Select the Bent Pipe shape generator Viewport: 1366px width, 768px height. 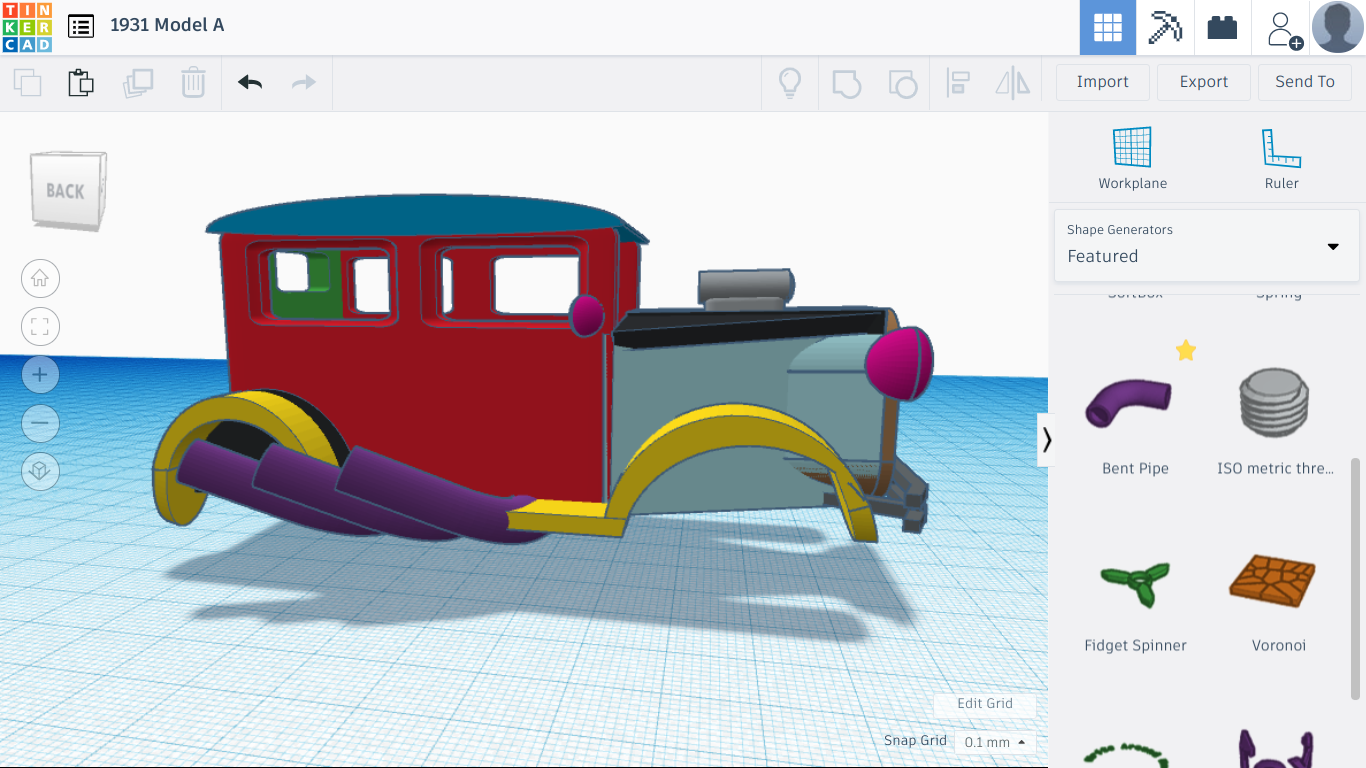(1133, 403)
